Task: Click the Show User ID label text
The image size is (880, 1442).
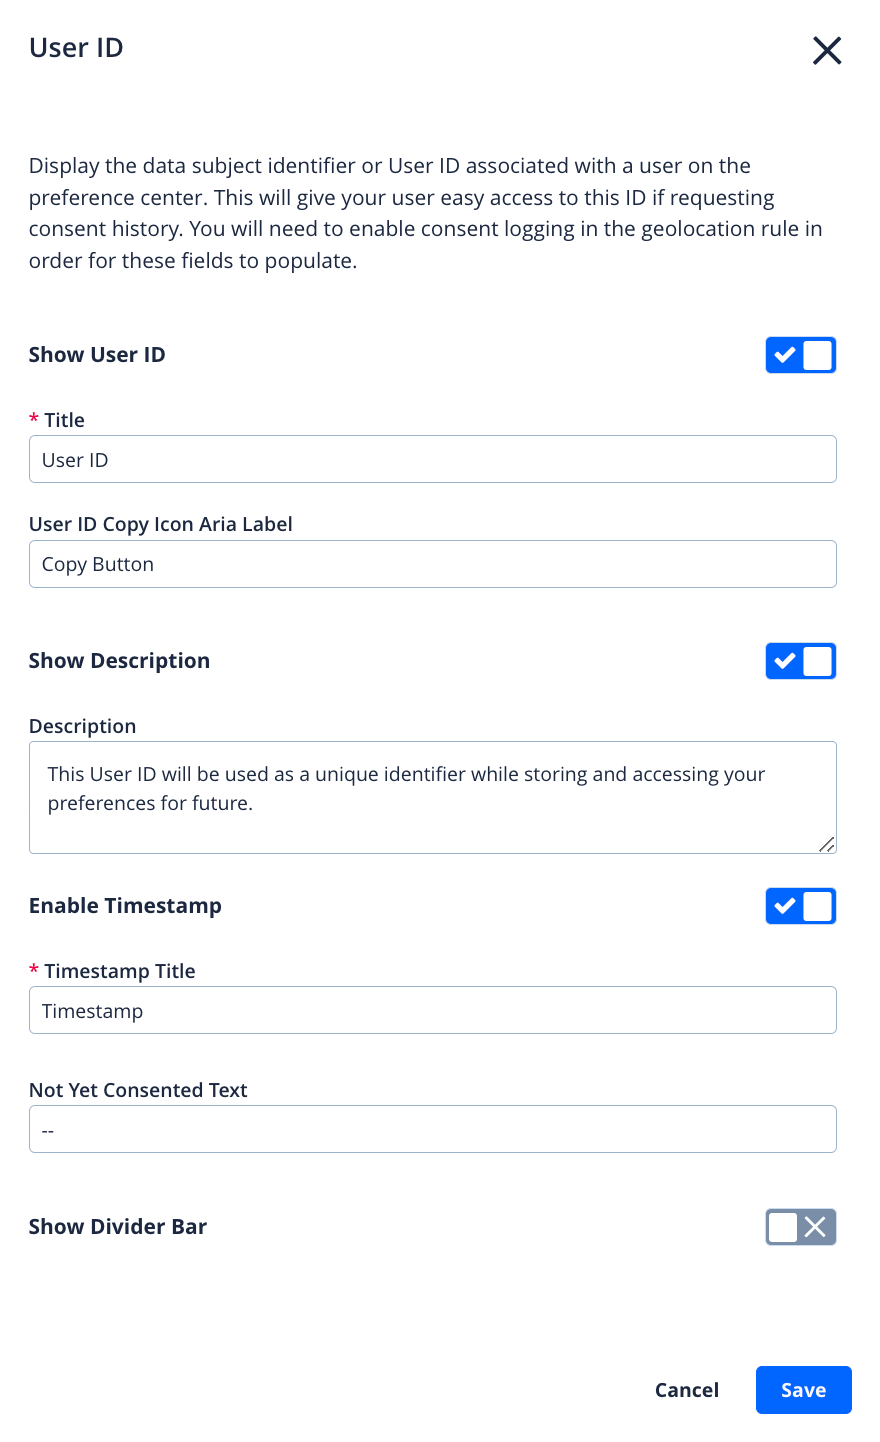Action: 97,355
